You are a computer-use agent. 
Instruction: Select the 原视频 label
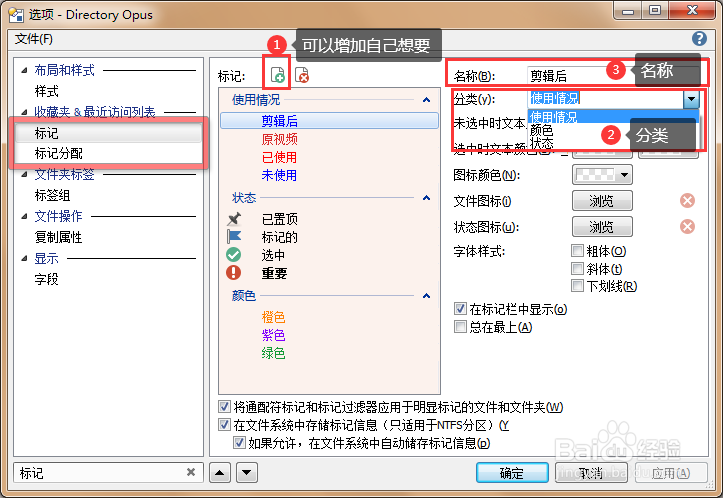pyautogui.click(x=279, y=139)
